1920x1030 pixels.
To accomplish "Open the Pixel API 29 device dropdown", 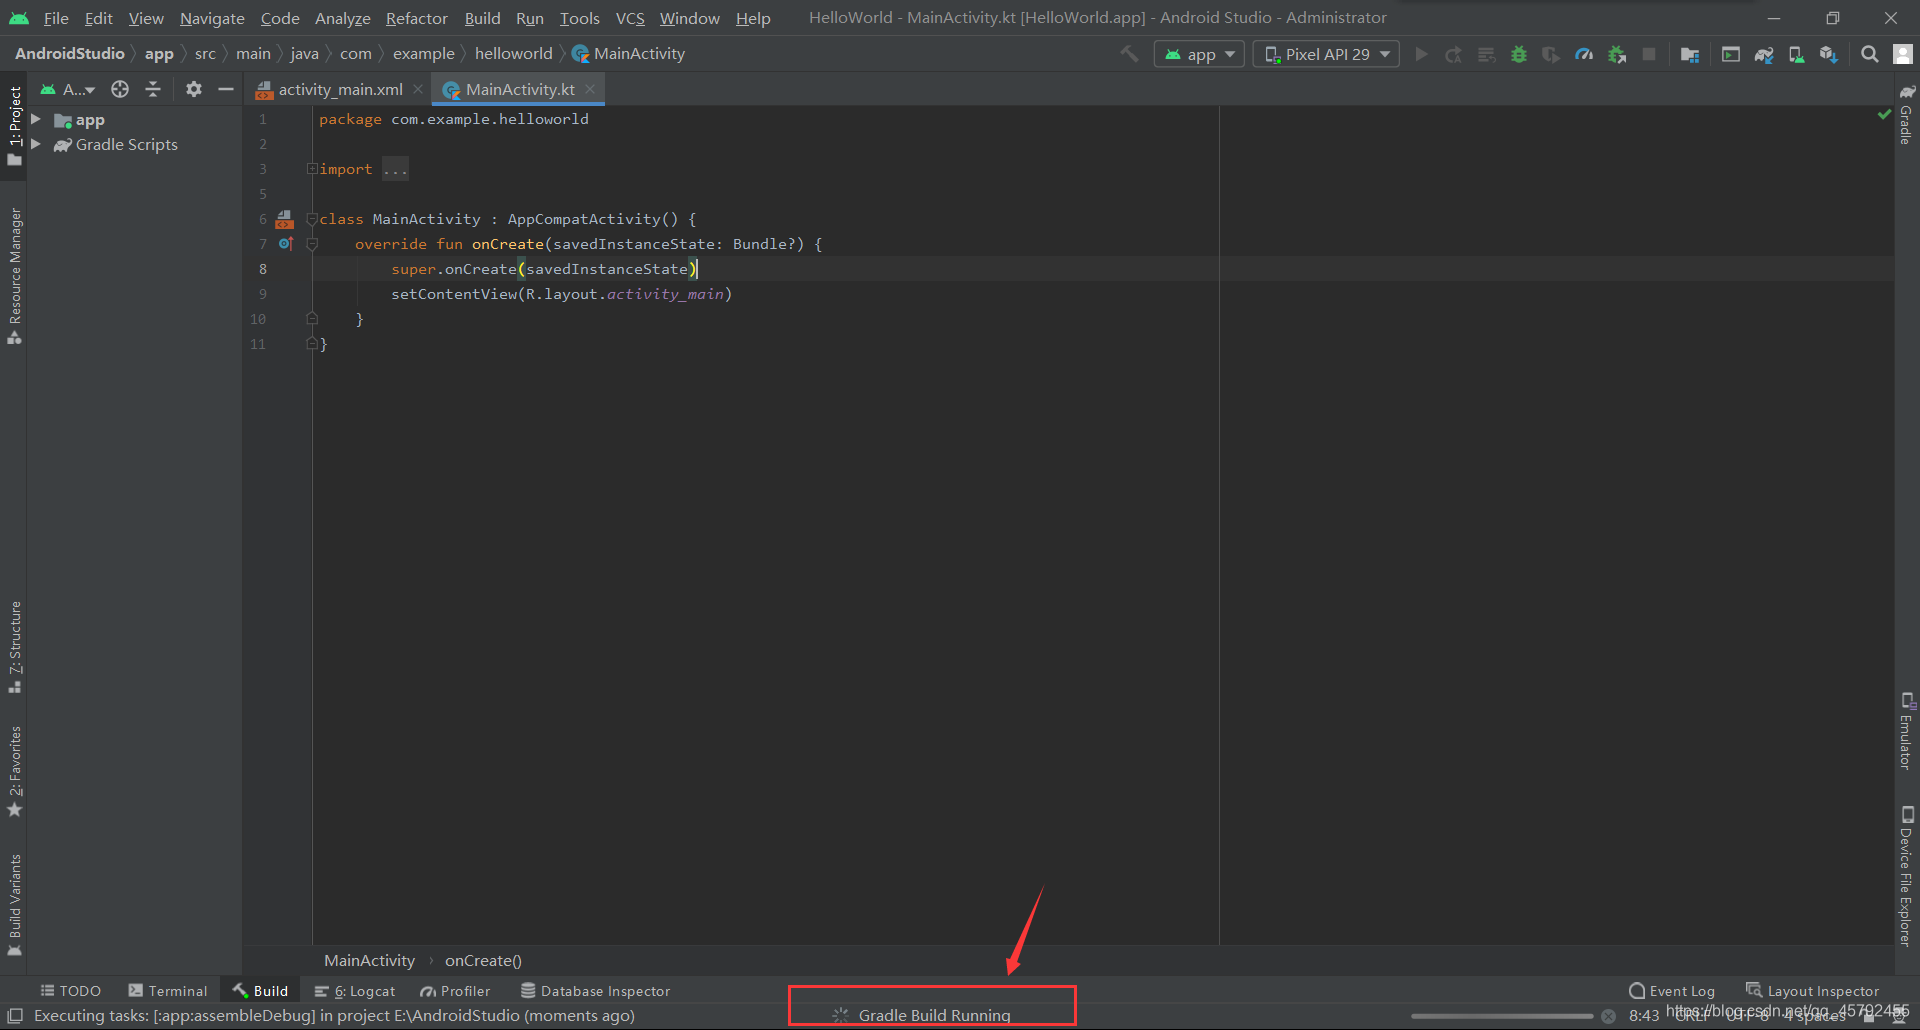I will tap(1326, 54).
